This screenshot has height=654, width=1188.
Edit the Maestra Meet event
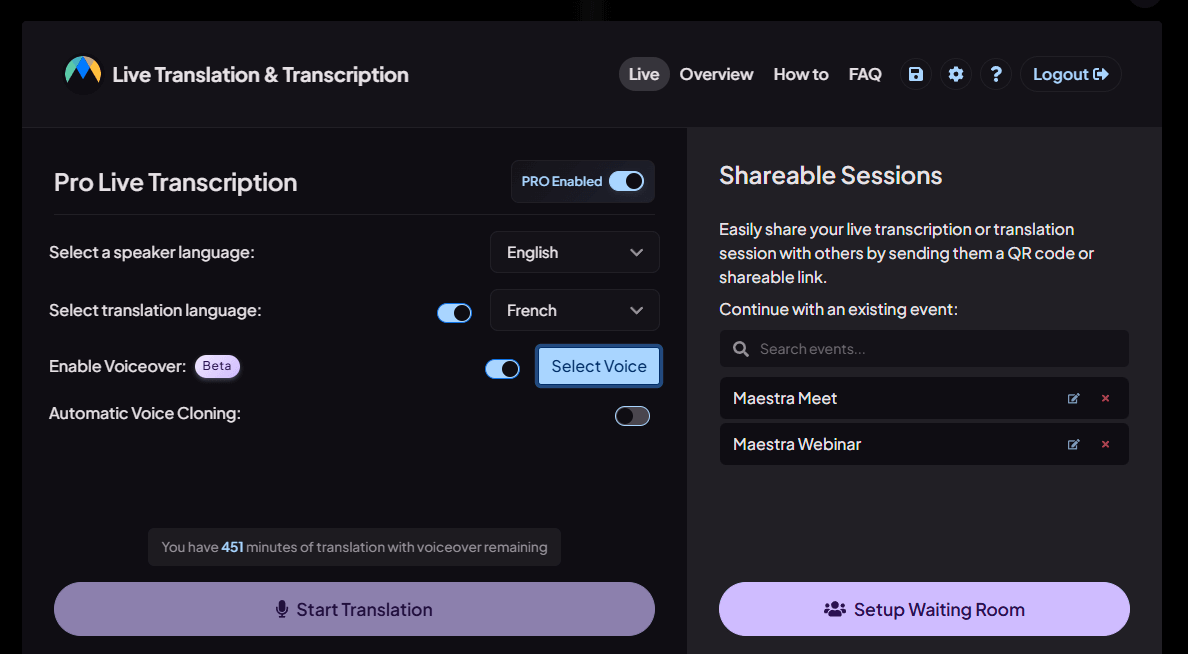1074,399
